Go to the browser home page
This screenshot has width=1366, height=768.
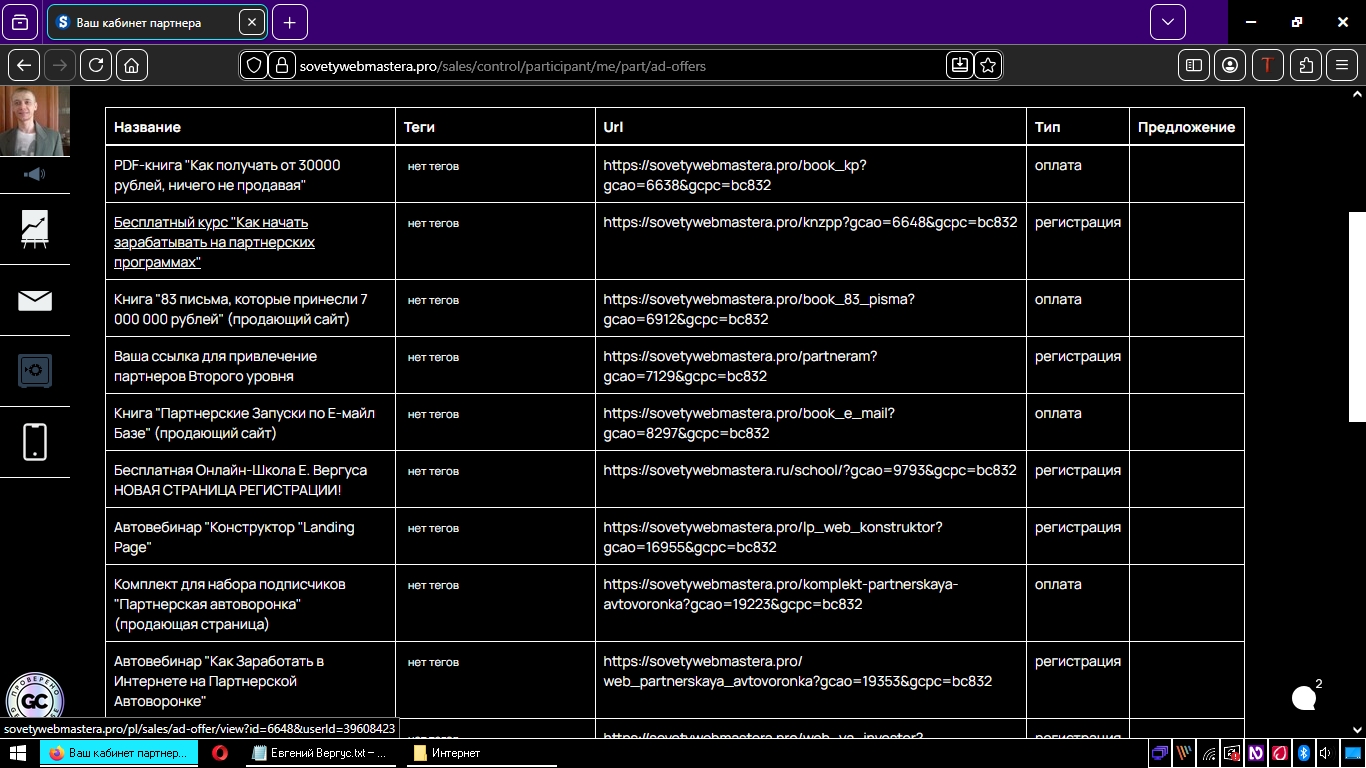tap(132, 65)
